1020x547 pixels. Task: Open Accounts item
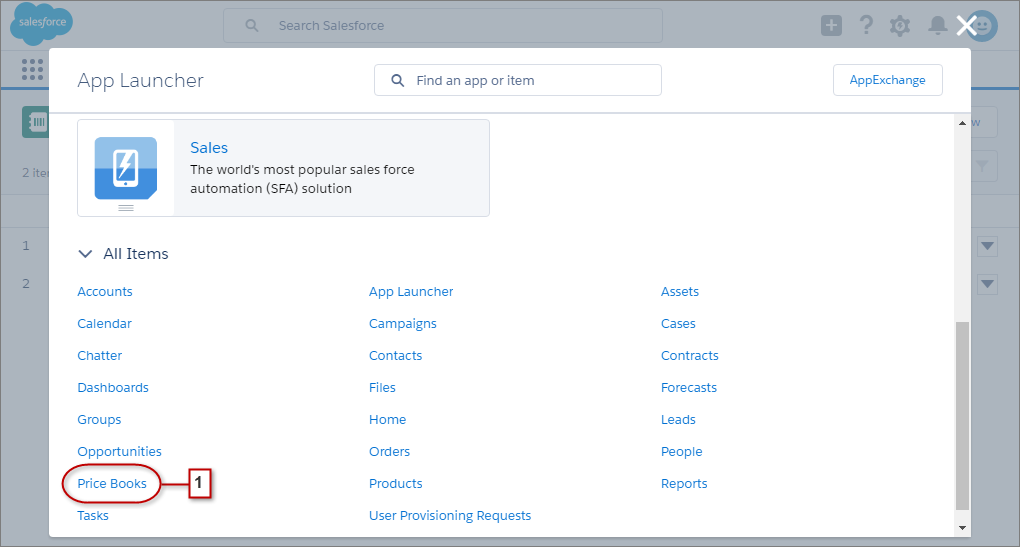tap(105, 291)
